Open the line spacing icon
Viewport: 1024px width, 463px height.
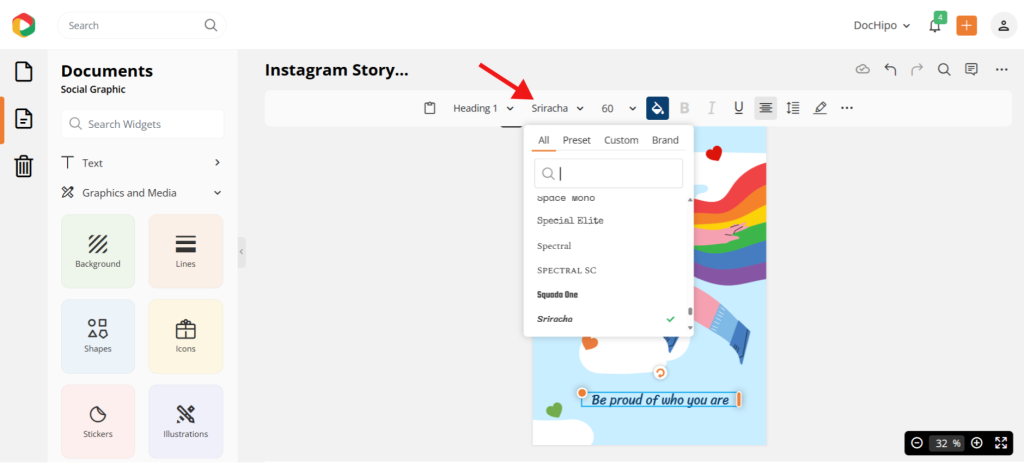click(793, 108)
